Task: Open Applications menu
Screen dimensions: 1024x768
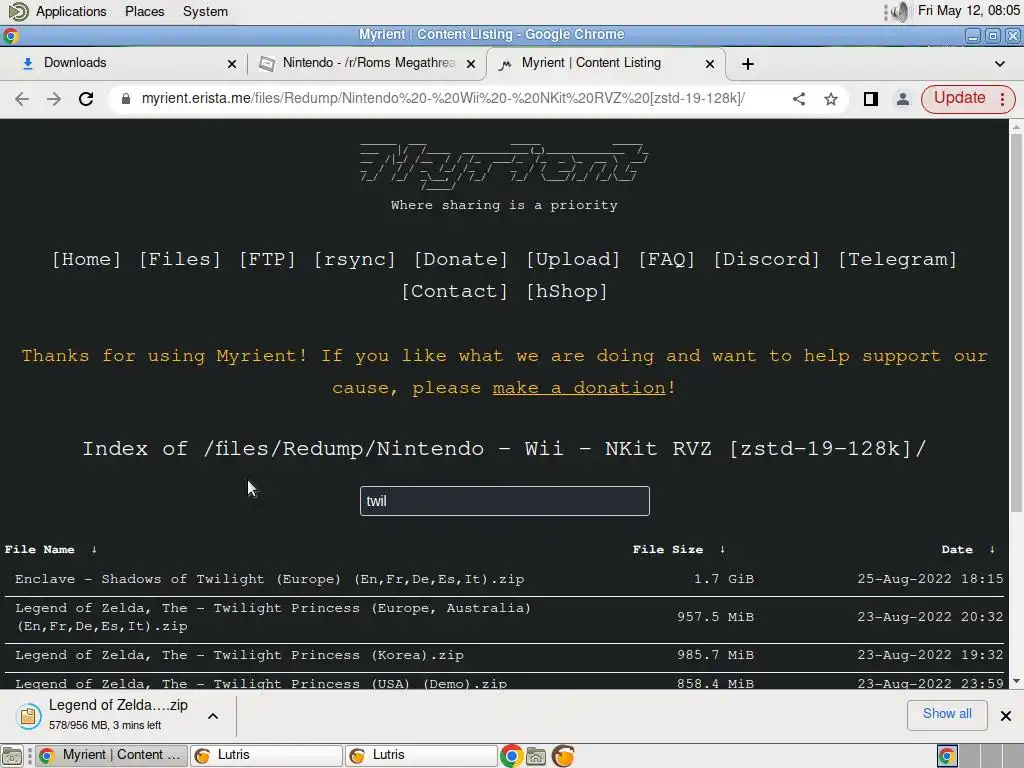Action: pos(71,11)
